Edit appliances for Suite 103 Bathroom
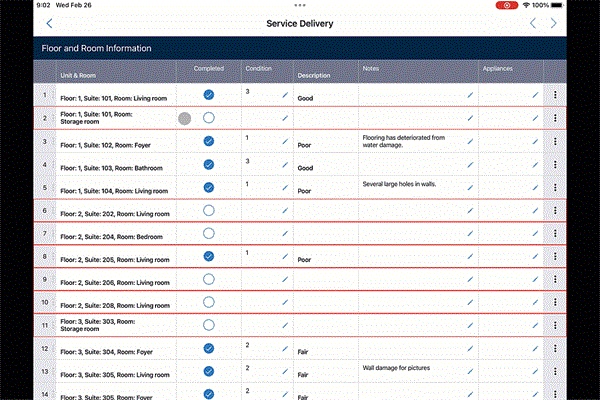Screen dimensions: 600x400 (x=535, y=165)
